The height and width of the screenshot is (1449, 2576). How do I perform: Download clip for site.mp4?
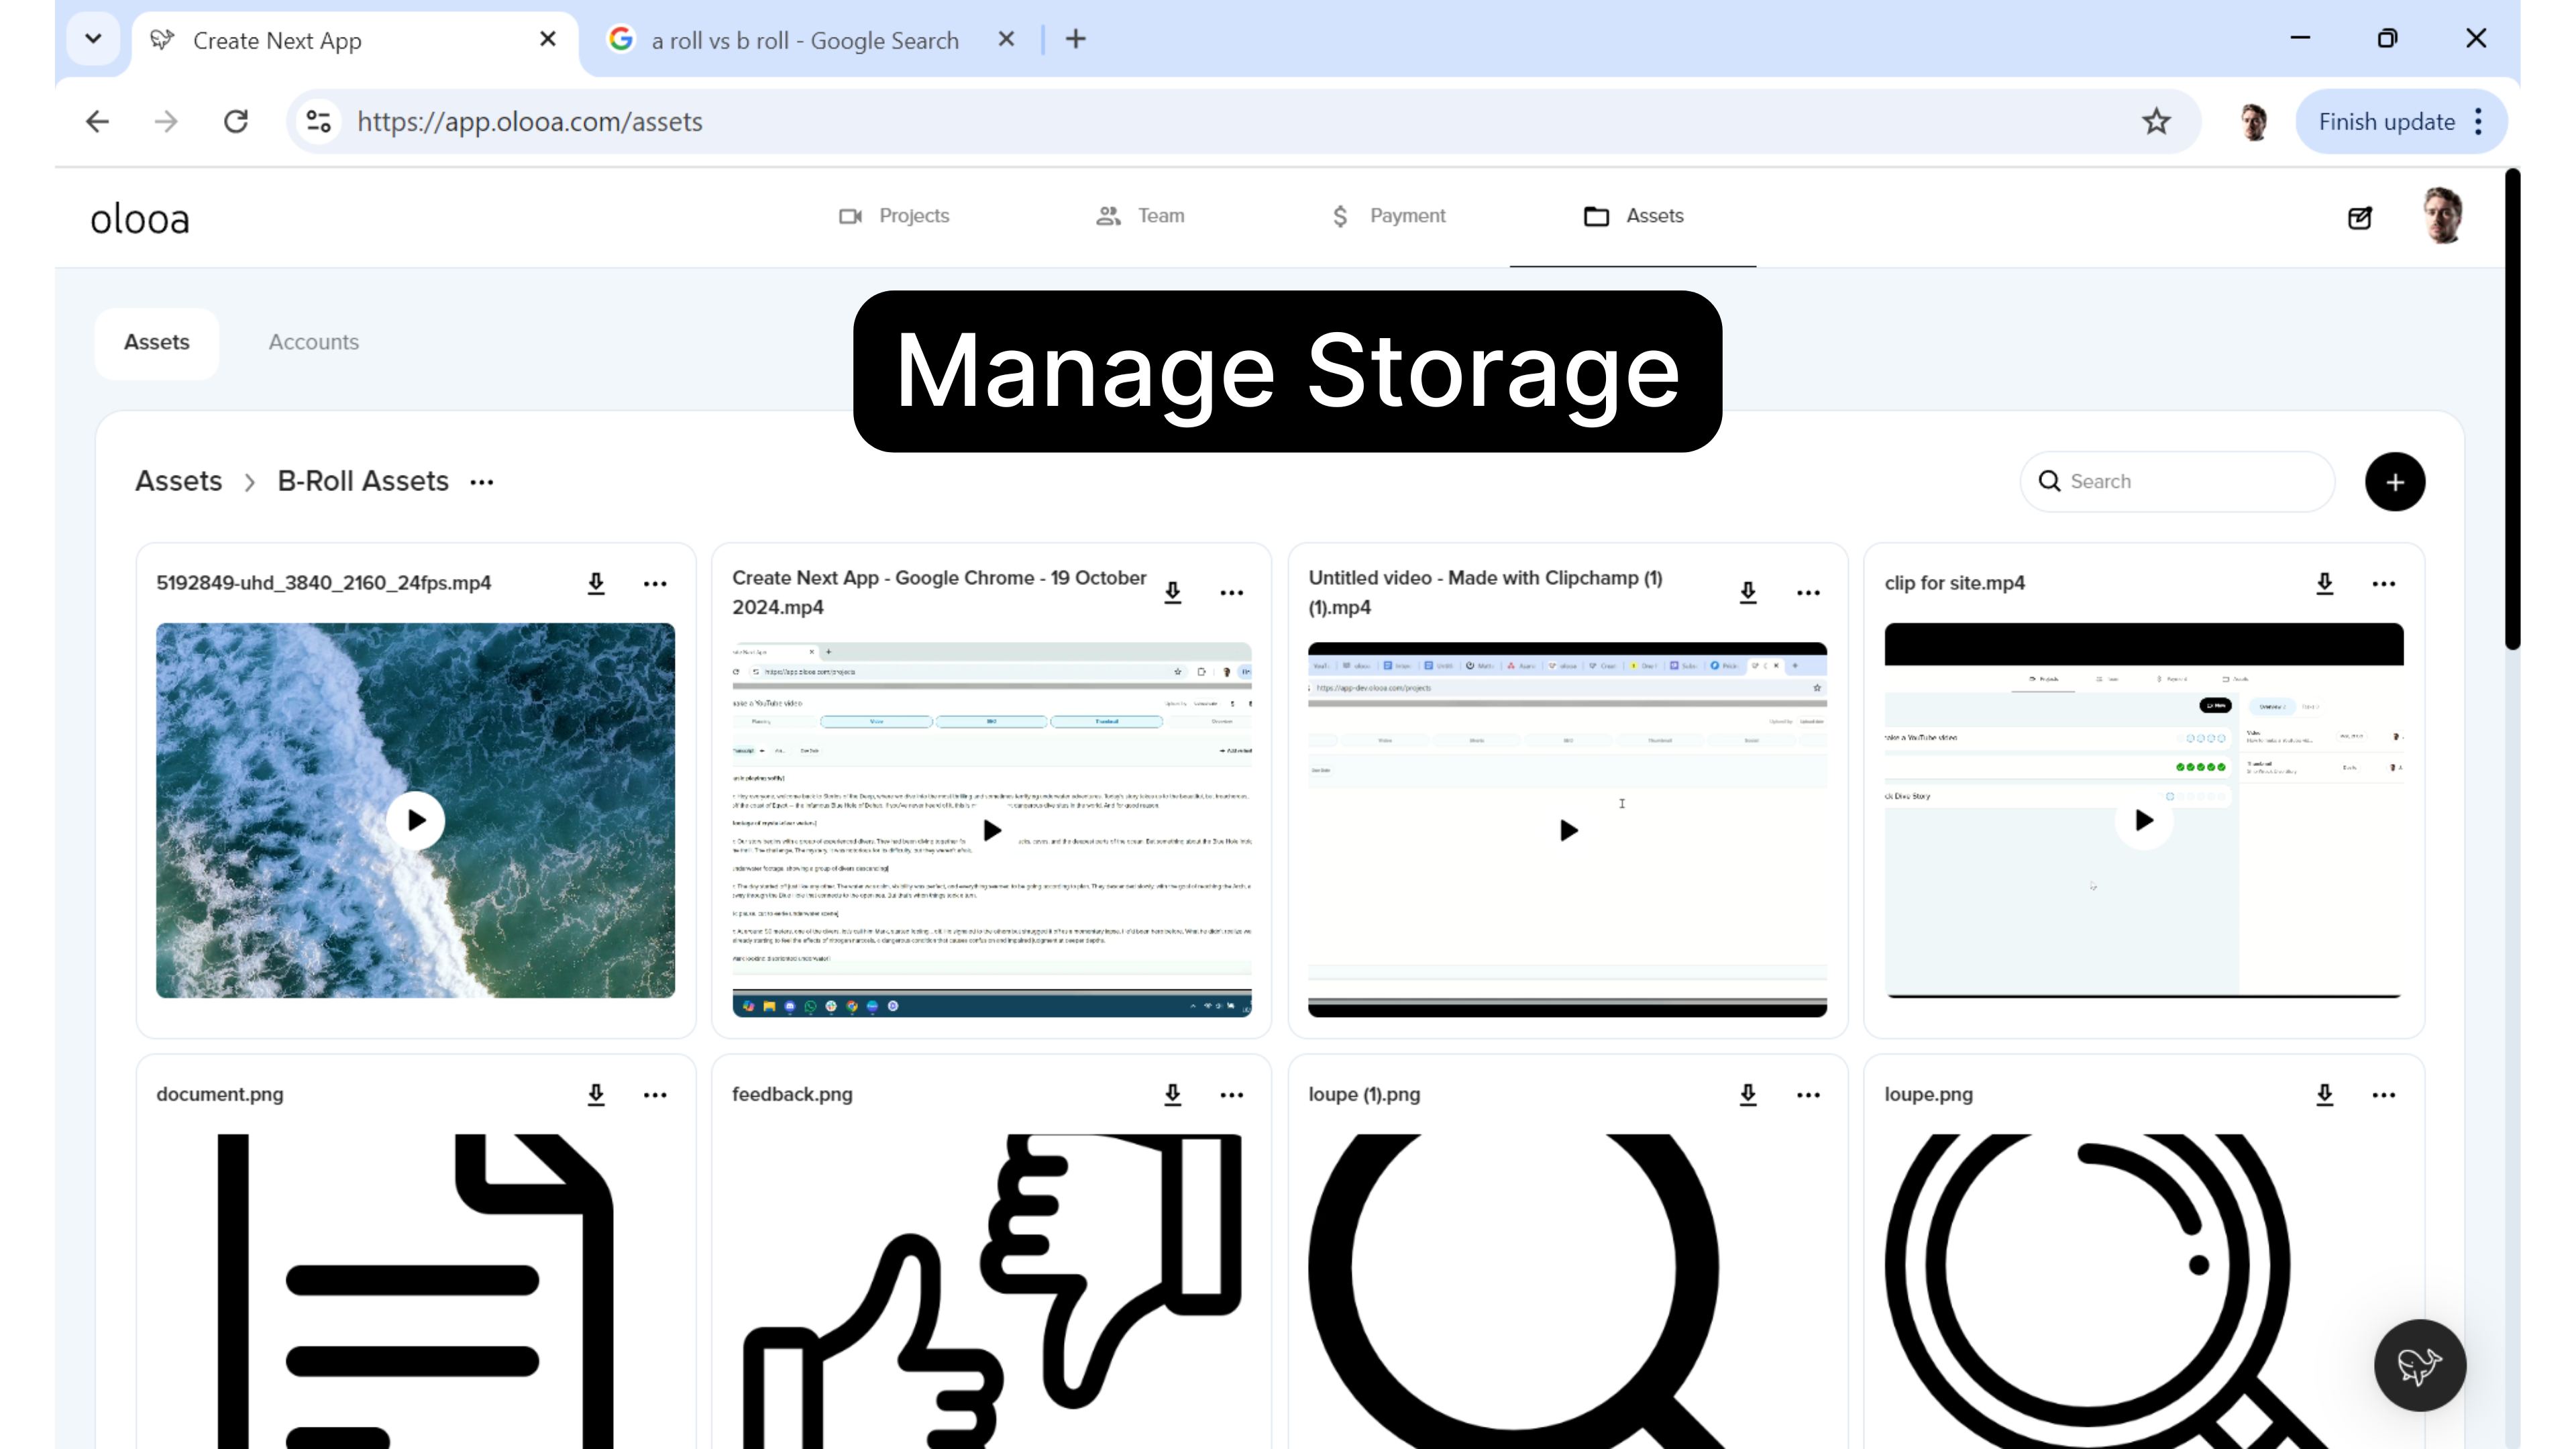point(2324,583)
